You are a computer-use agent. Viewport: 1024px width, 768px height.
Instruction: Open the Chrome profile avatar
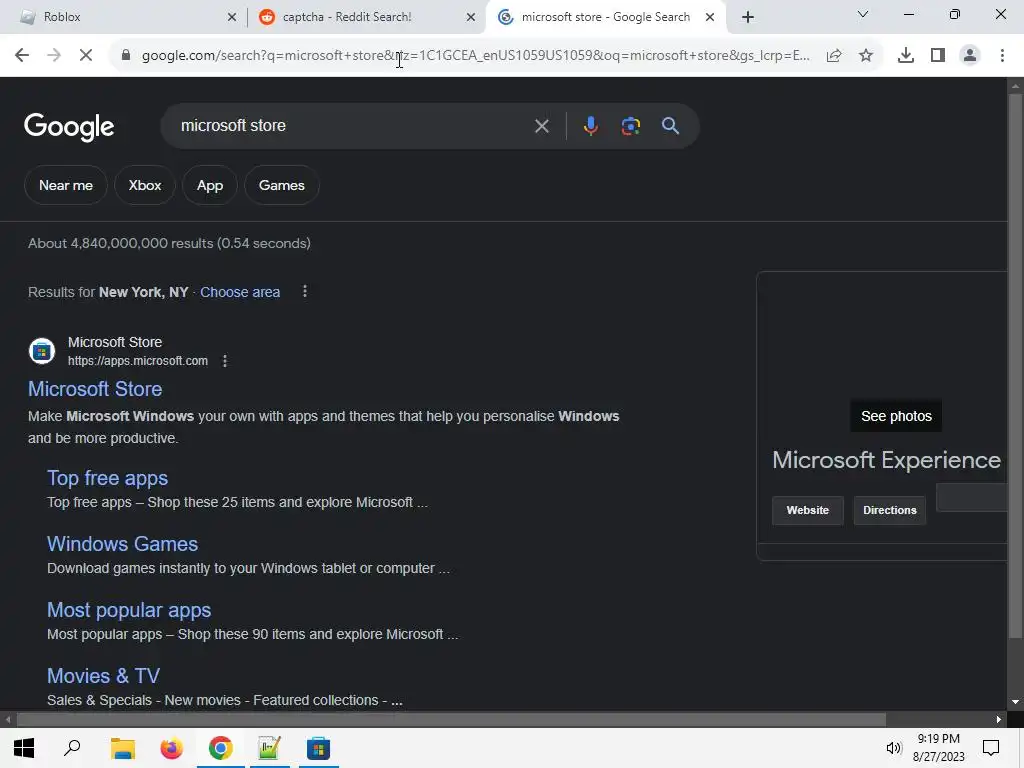(x=970, y=56)
